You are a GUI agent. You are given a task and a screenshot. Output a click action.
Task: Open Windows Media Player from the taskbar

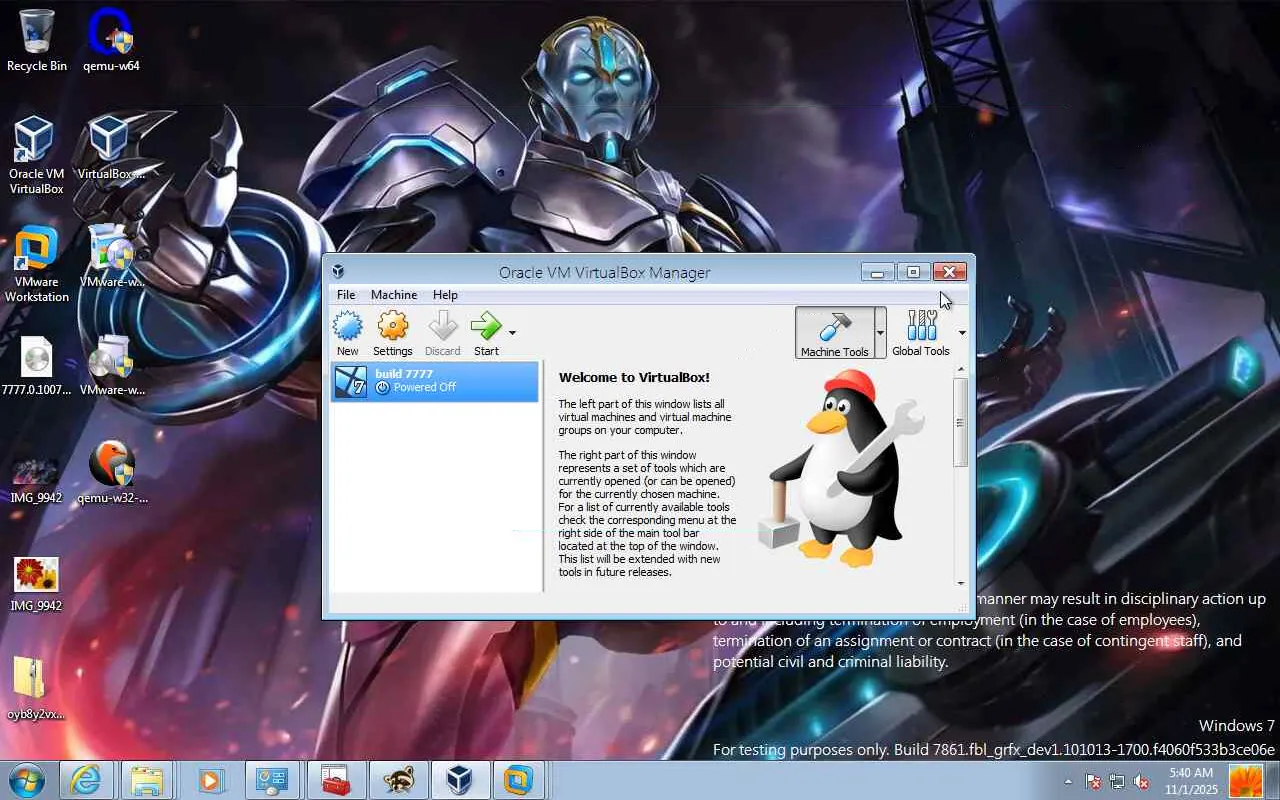coord(209,780)
